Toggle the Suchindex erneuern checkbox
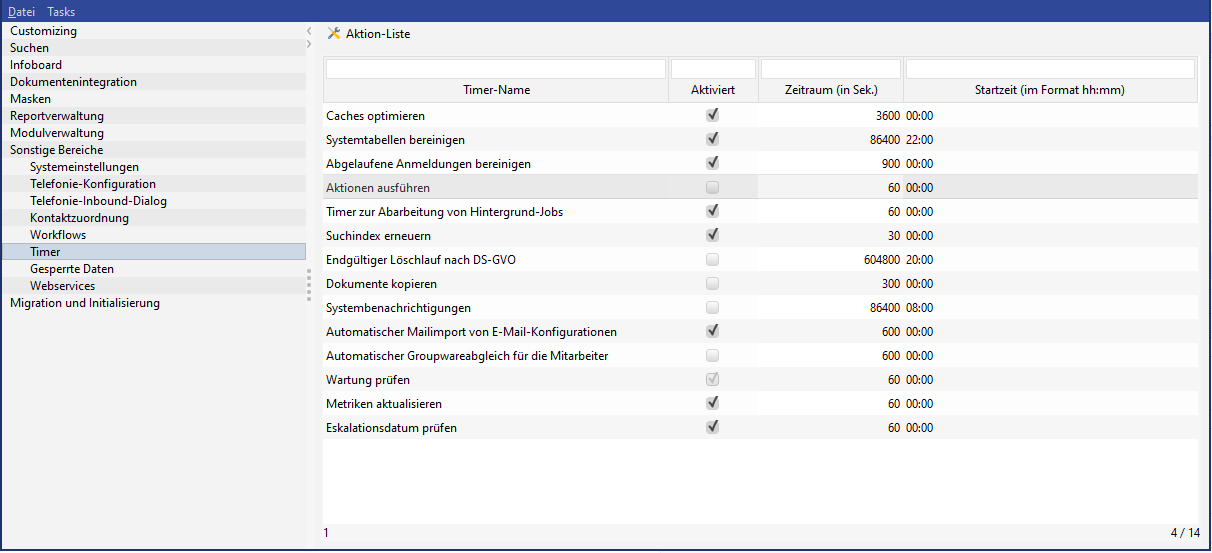This screenshot has height=553, width=1212. [x=713, y=235]
